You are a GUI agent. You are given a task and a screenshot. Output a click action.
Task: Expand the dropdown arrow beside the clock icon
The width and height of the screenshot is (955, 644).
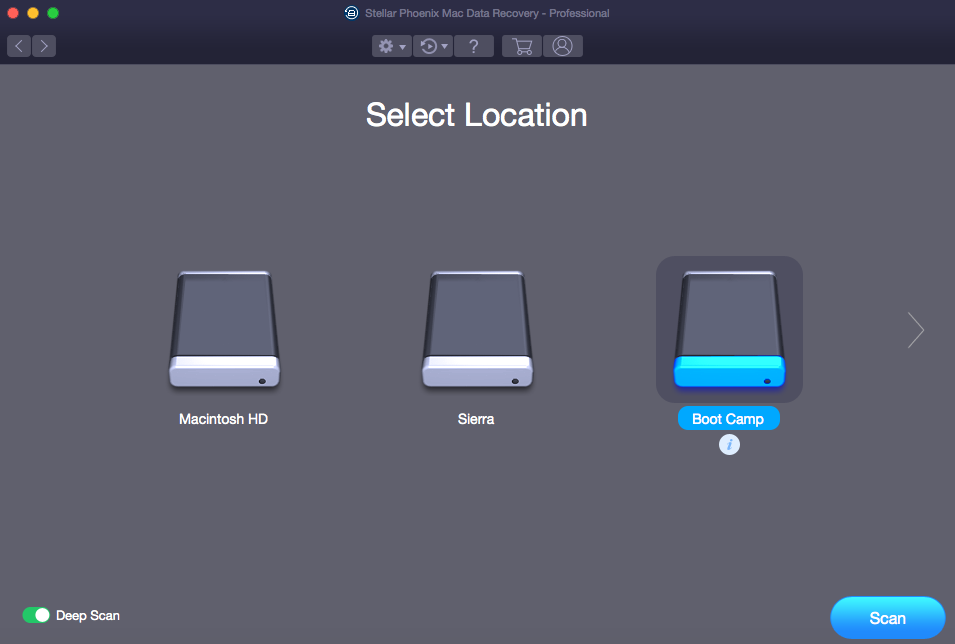point(444,47)
